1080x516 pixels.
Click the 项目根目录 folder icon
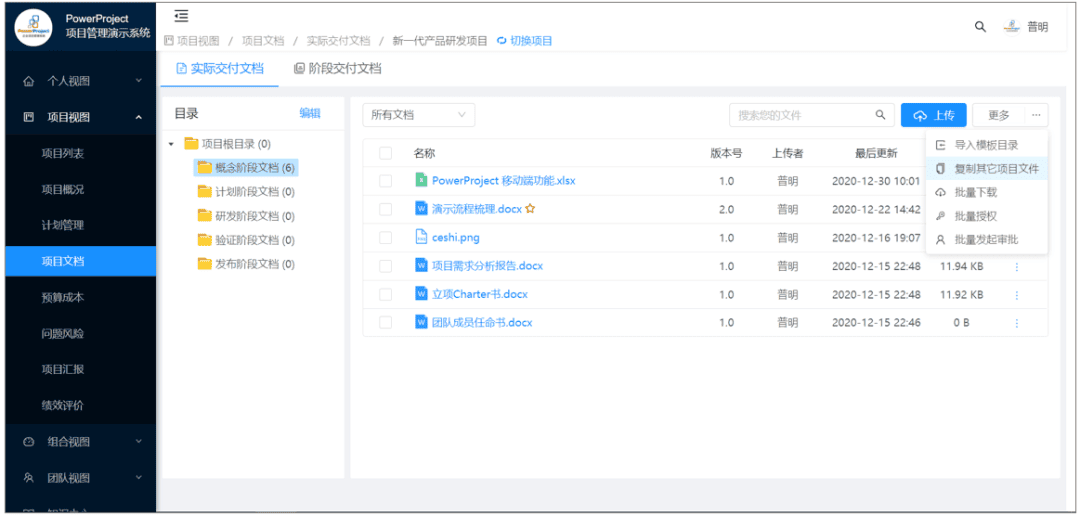coord(191,144)
